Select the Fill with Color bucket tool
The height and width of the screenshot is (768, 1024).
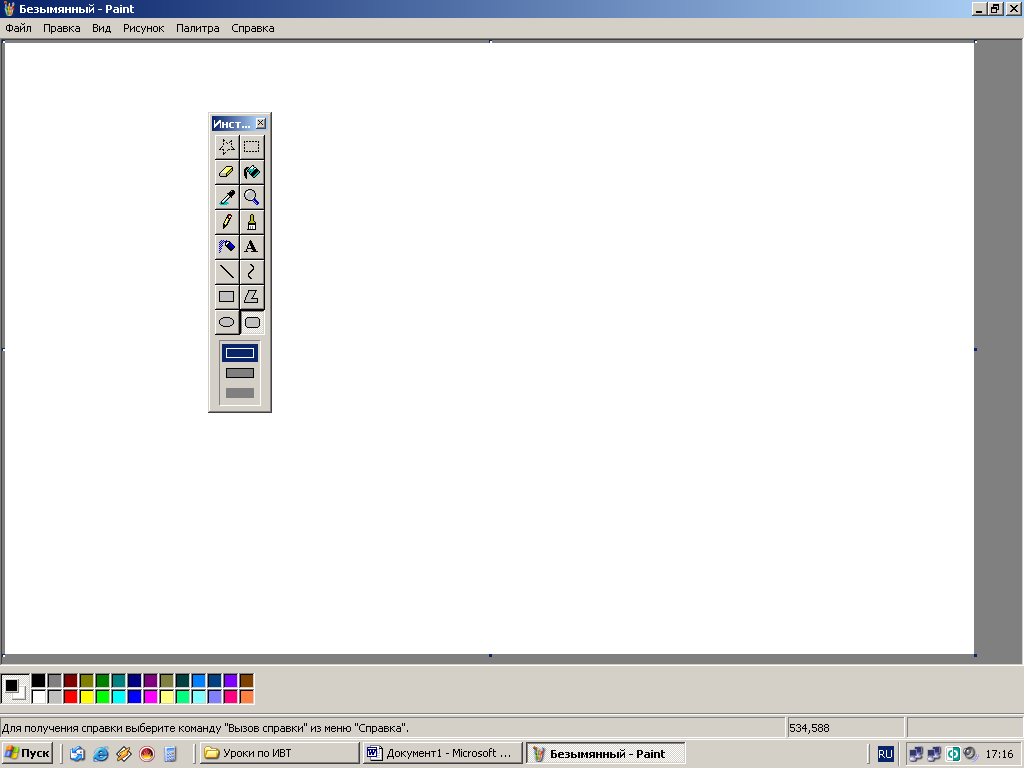pyautogui.click(x=252, y=172)
